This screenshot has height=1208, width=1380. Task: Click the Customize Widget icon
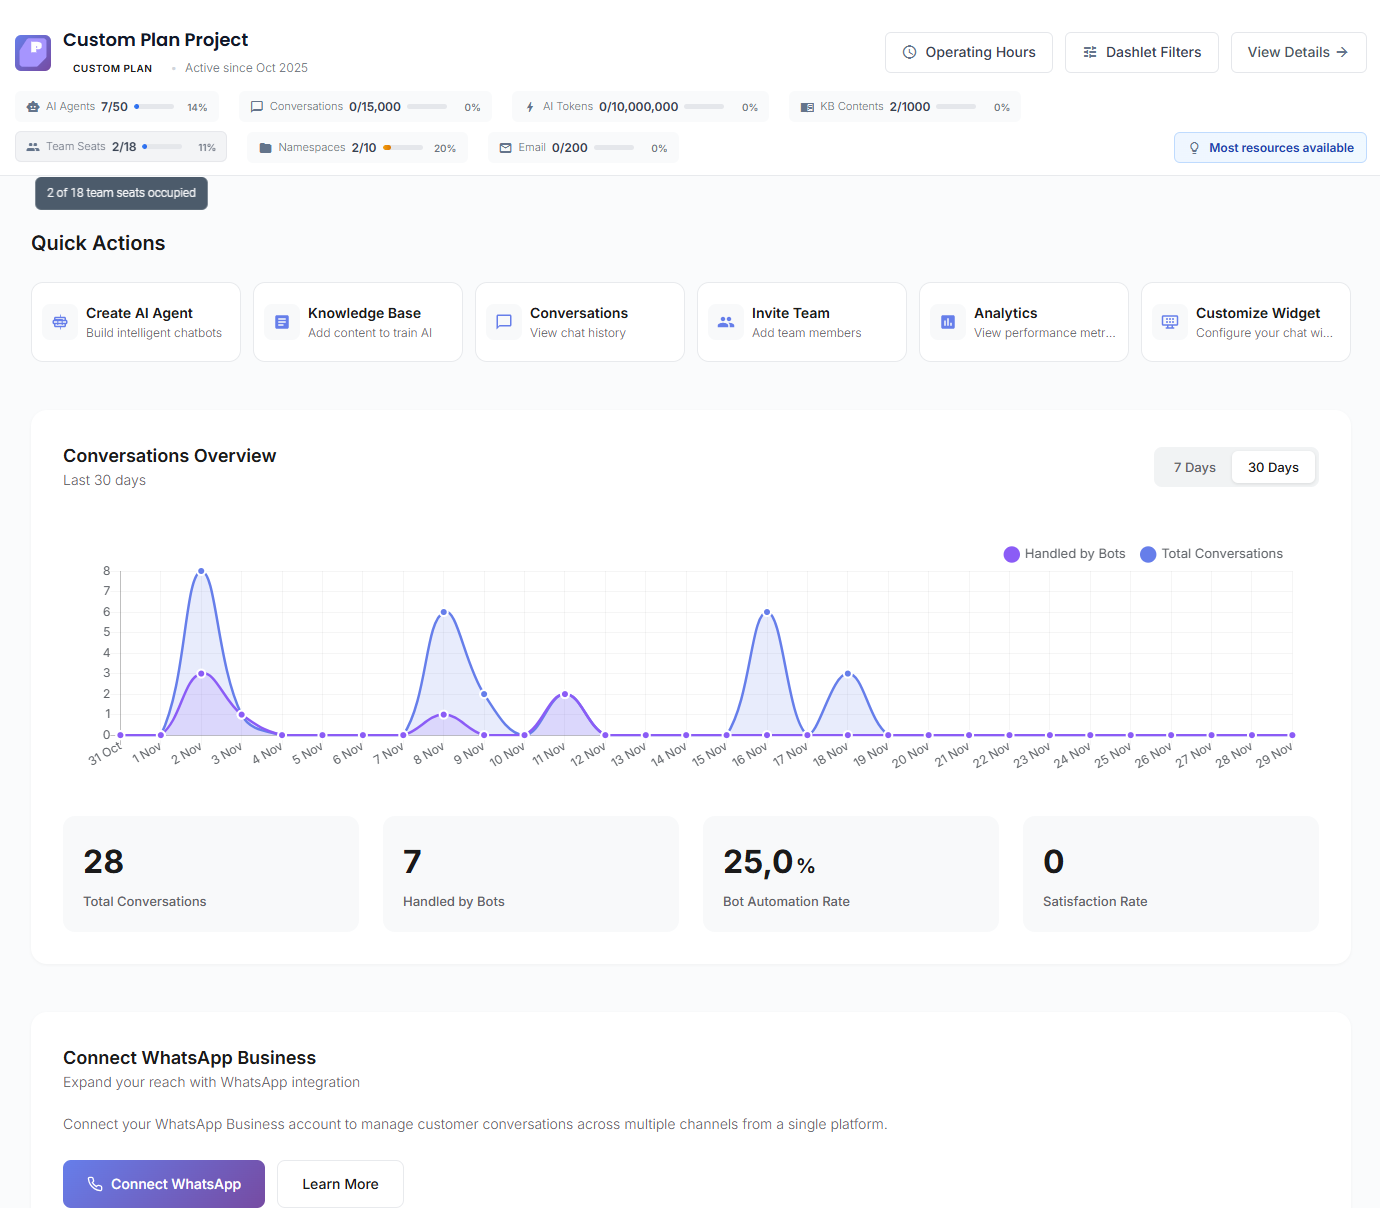[x=1169, y=322]
